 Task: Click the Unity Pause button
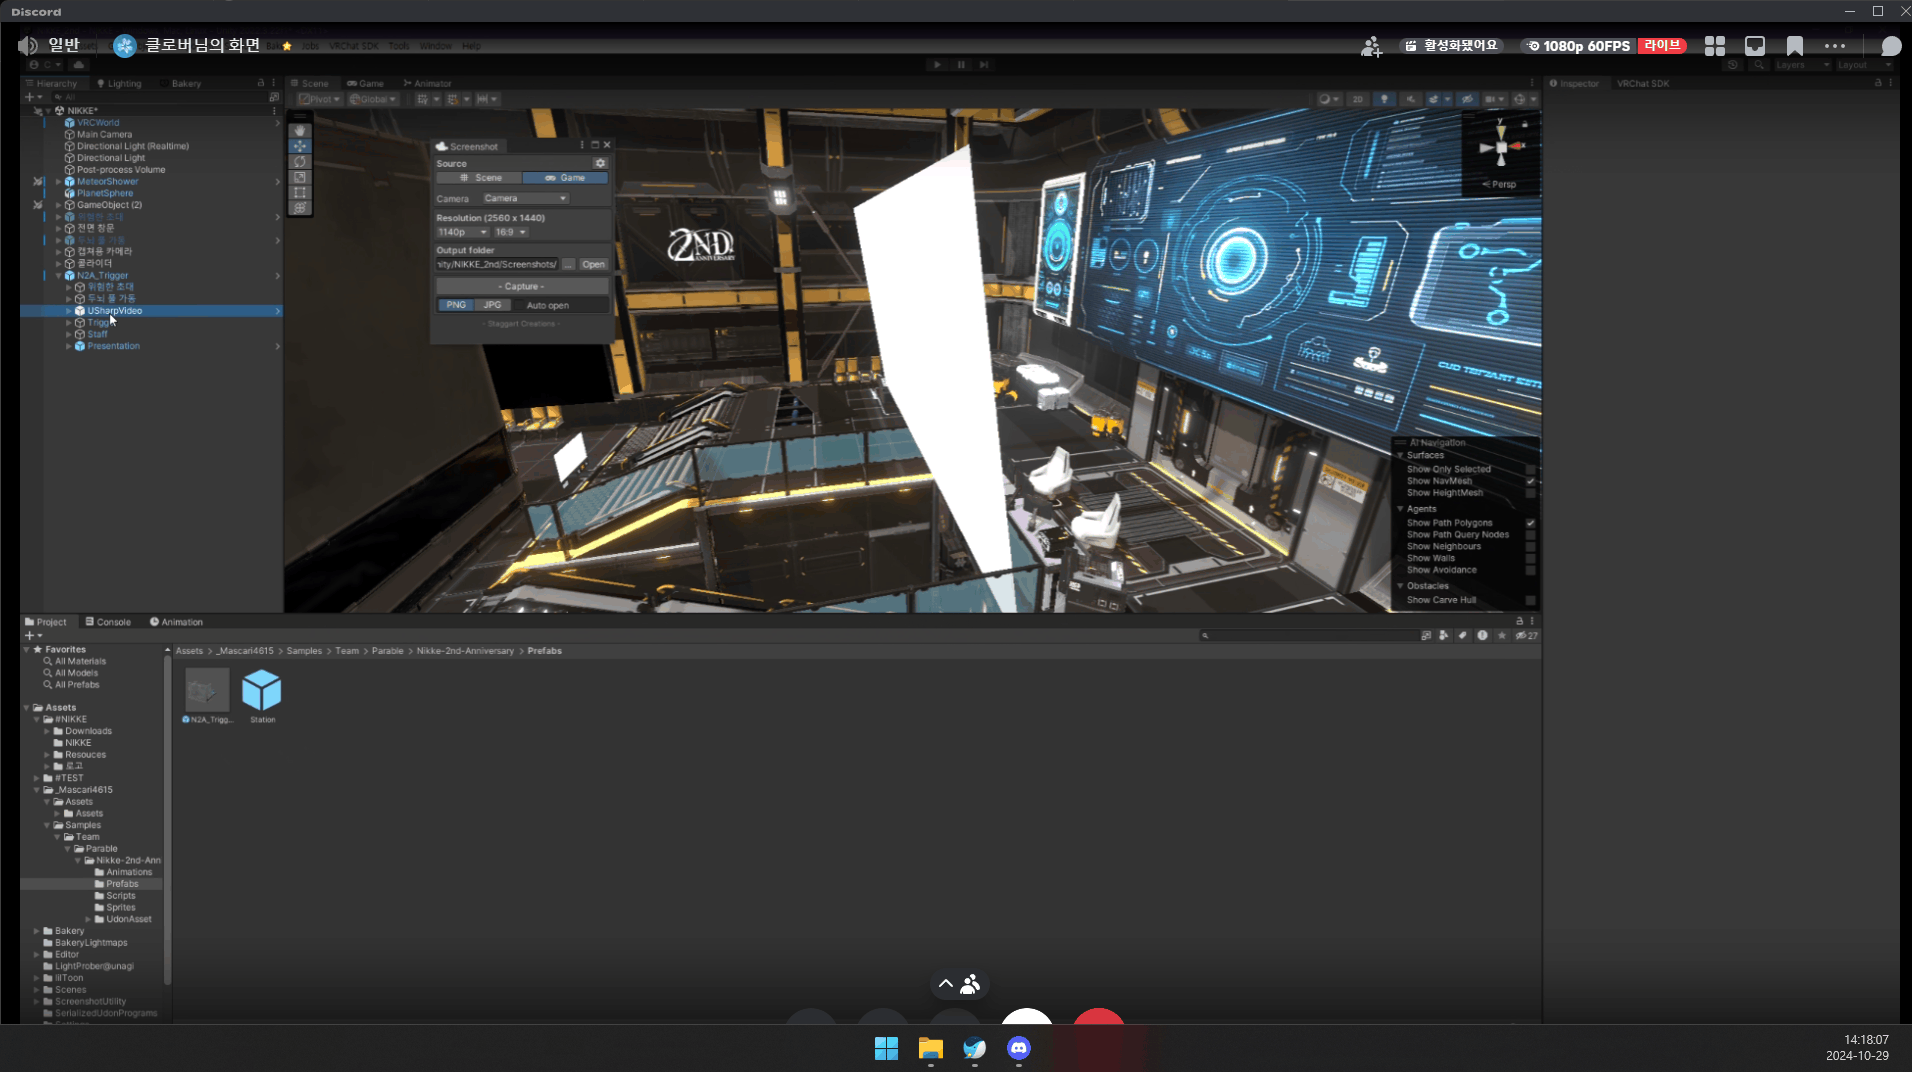tap(961, 65)
